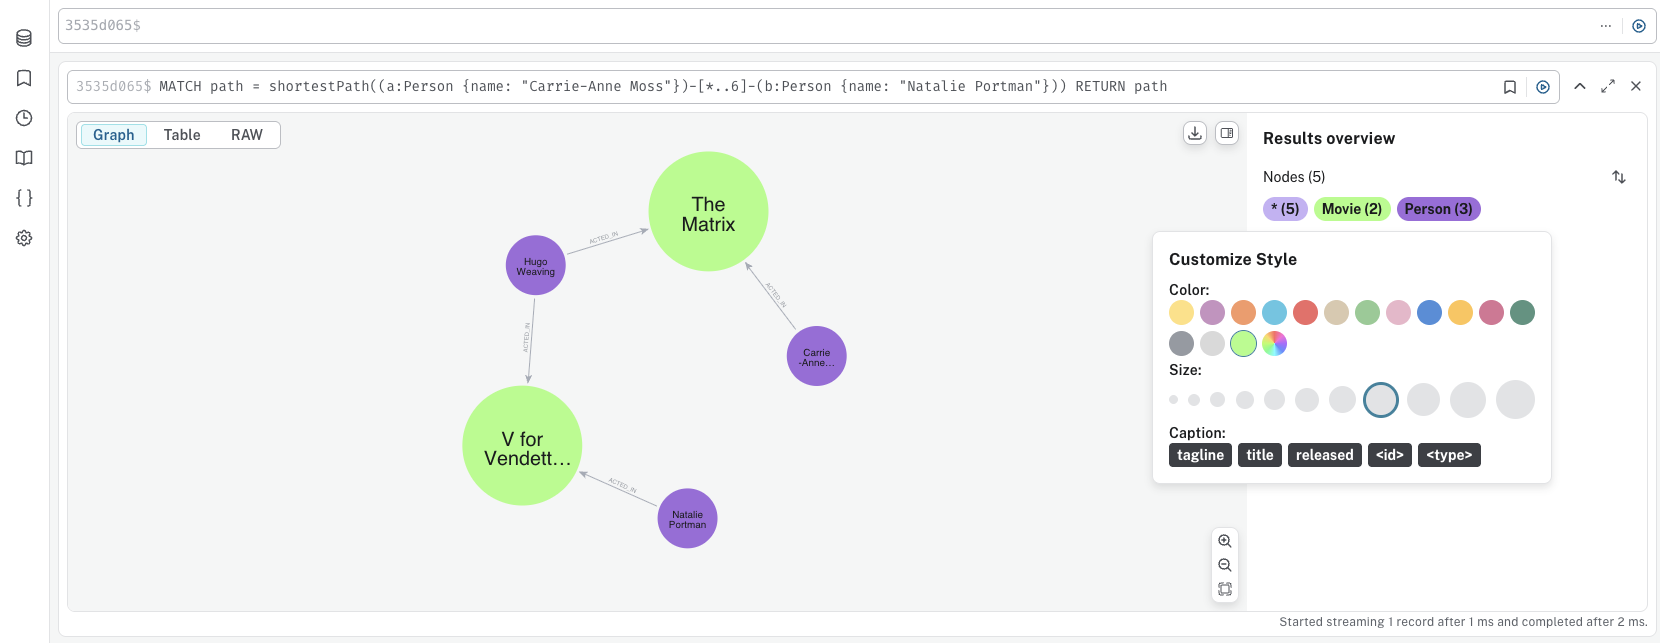Open the guides book icon in sidebar

[x=24, y=158]
